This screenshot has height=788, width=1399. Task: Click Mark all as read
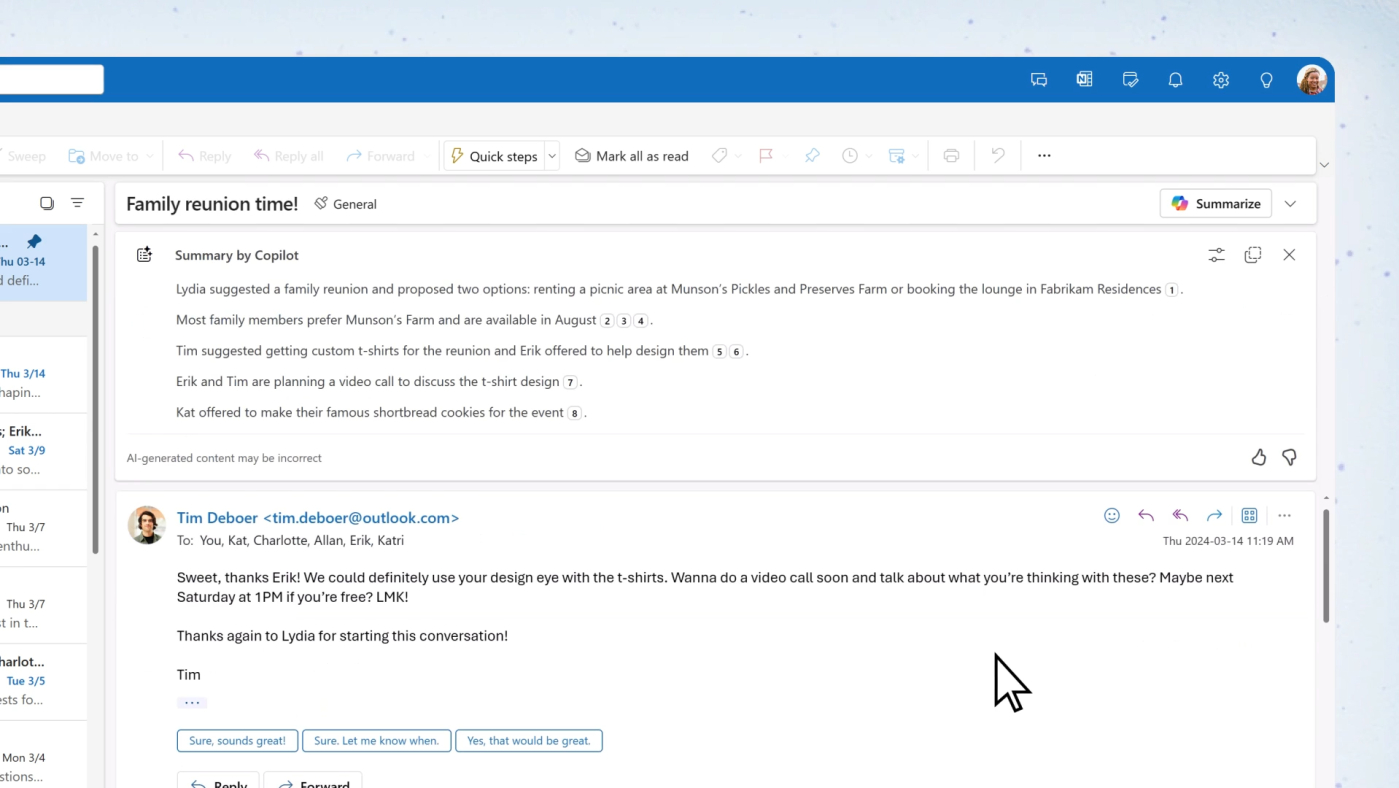(x=632, y=156)
